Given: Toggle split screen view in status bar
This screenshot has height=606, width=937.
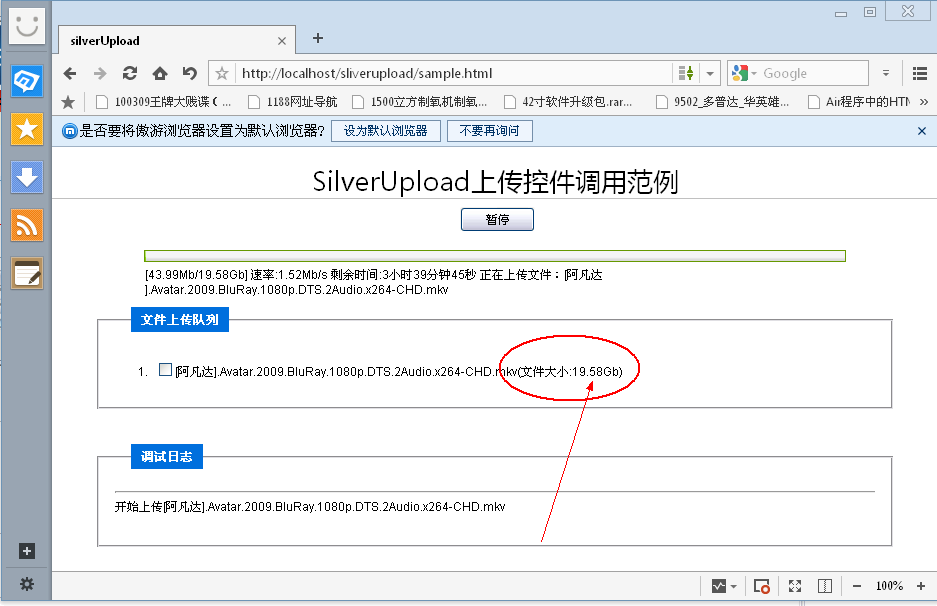Looking at the screenshot, I should 825,586.
